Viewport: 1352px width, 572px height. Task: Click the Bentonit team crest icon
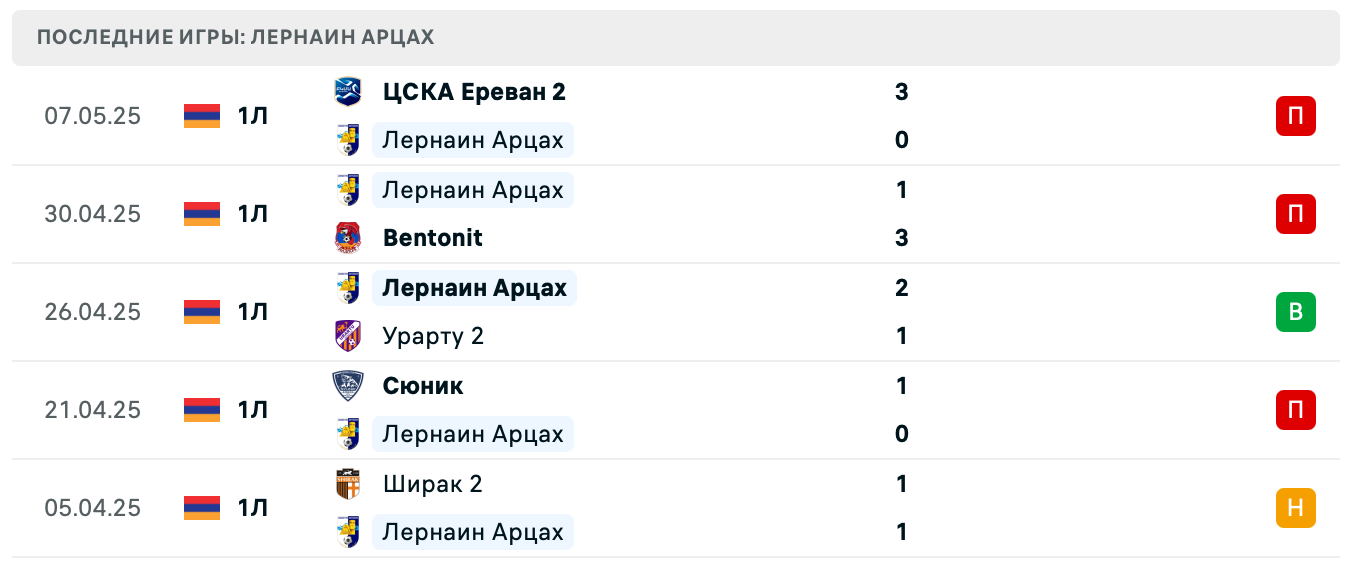pos(347,238)
